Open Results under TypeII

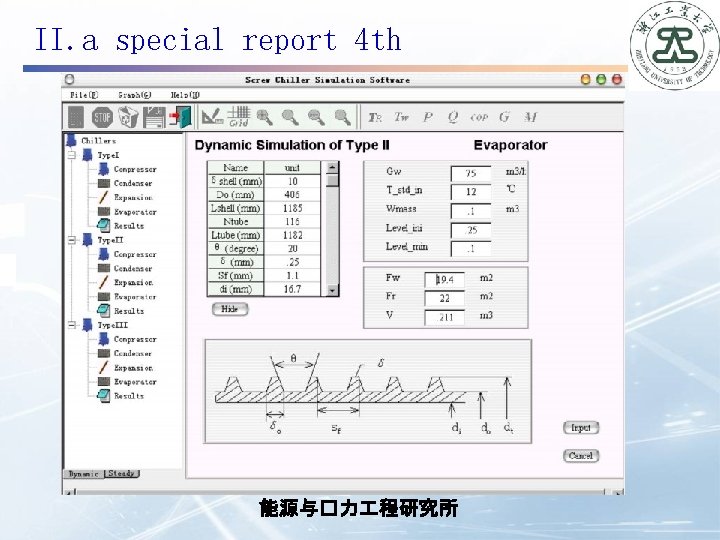coord(129,311)
